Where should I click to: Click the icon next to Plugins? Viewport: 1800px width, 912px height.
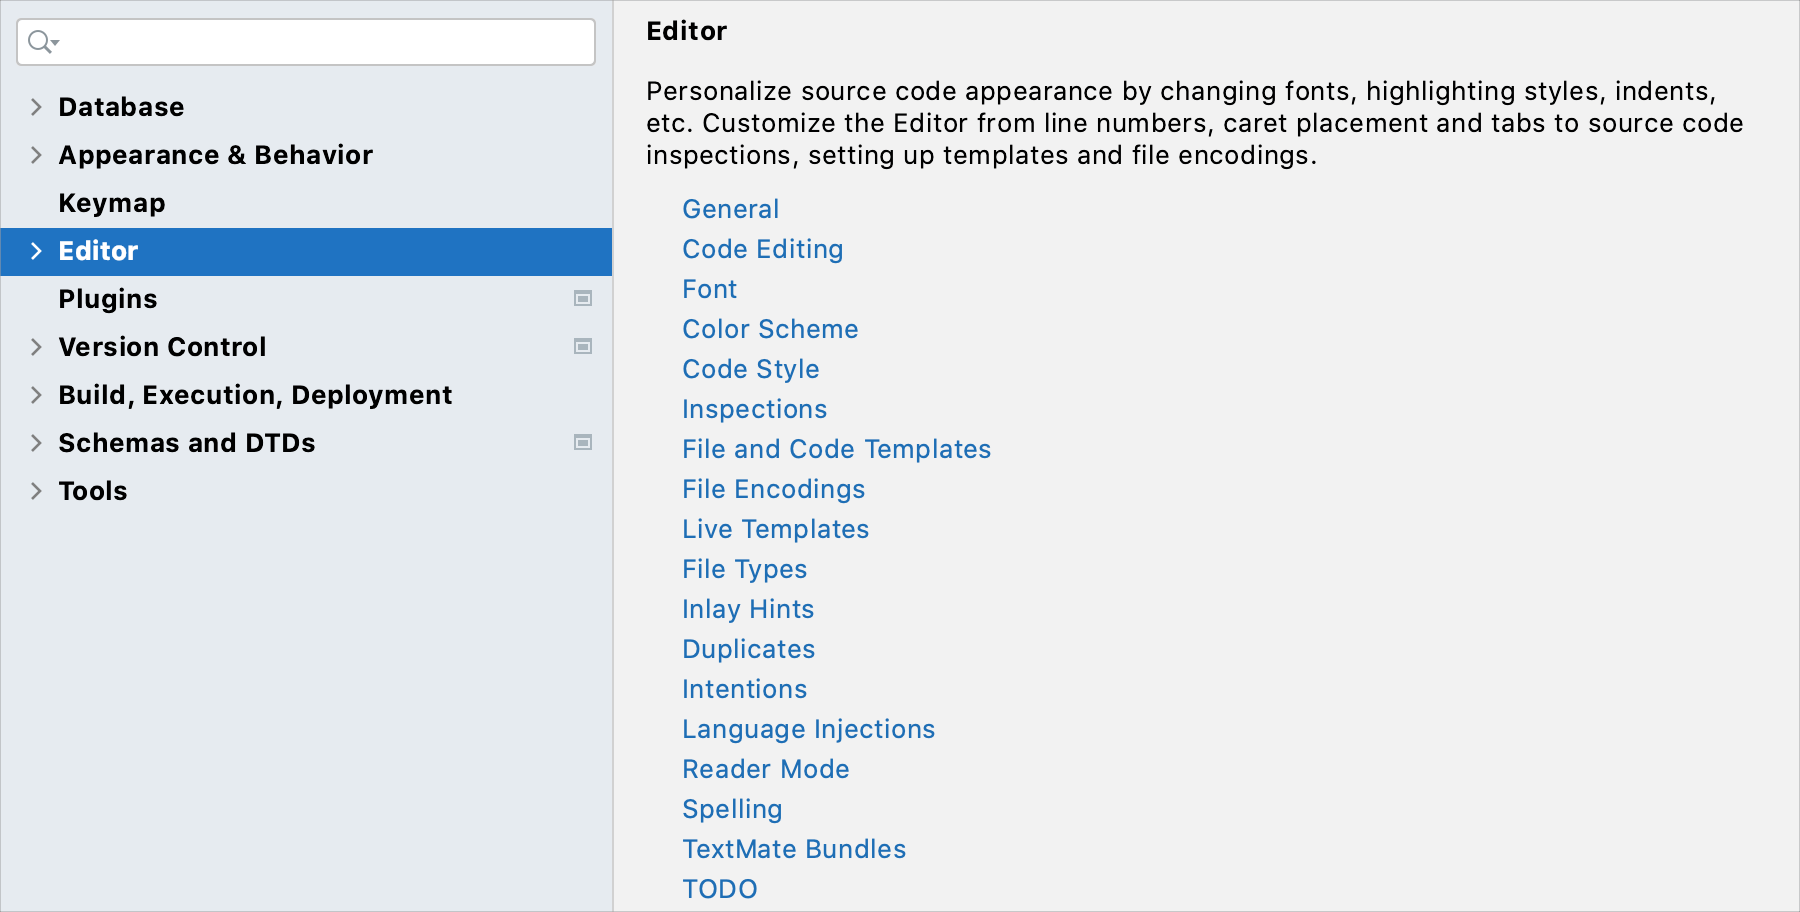pos(583,298)
